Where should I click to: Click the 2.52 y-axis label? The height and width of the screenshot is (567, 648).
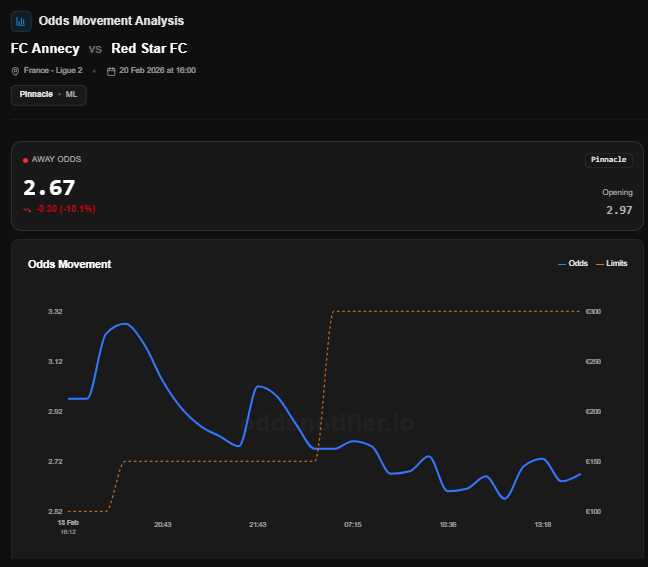click(55, 512)
